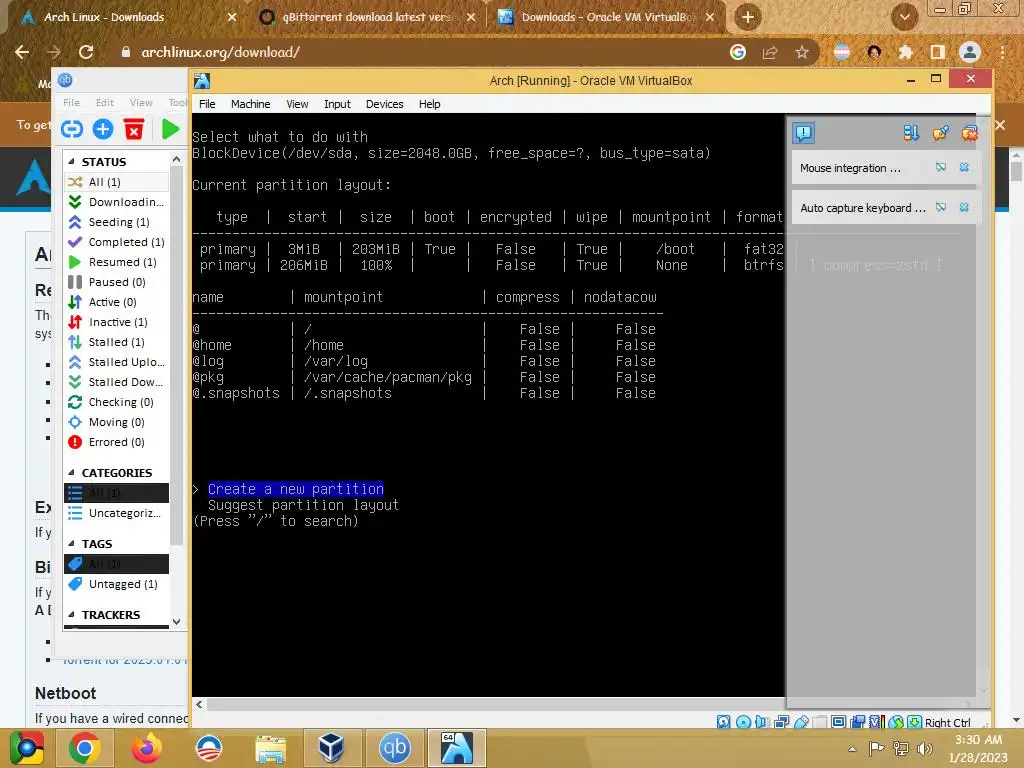Open the VirtualBox Devices menu
1024x768 pixels.
click(x=385, y=104)
